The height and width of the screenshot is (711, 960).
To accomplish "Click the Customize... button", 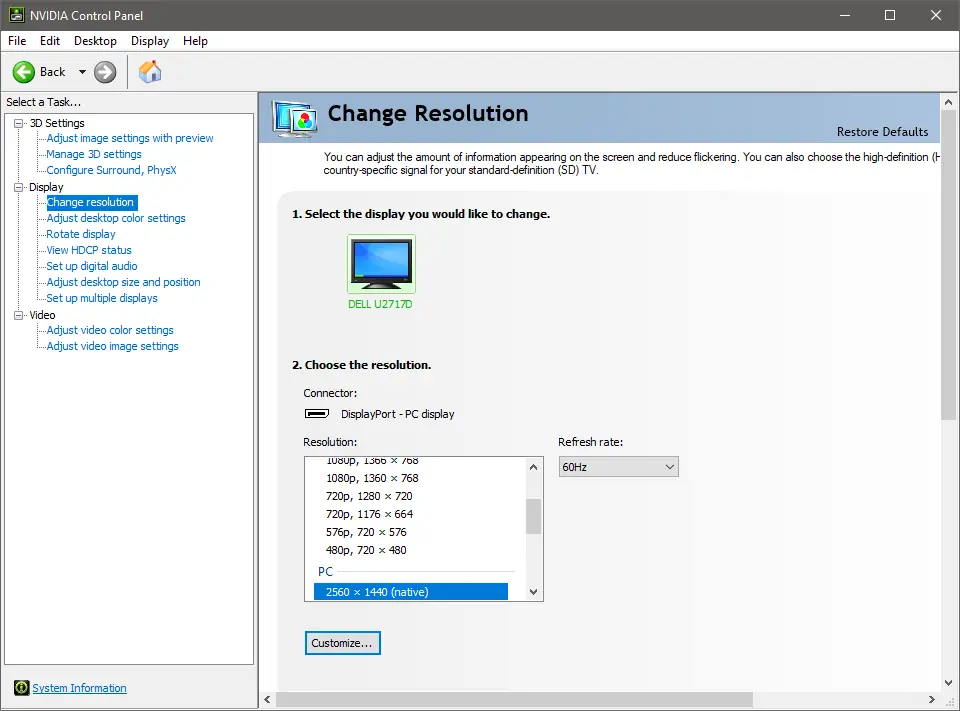I will (343, 643).
